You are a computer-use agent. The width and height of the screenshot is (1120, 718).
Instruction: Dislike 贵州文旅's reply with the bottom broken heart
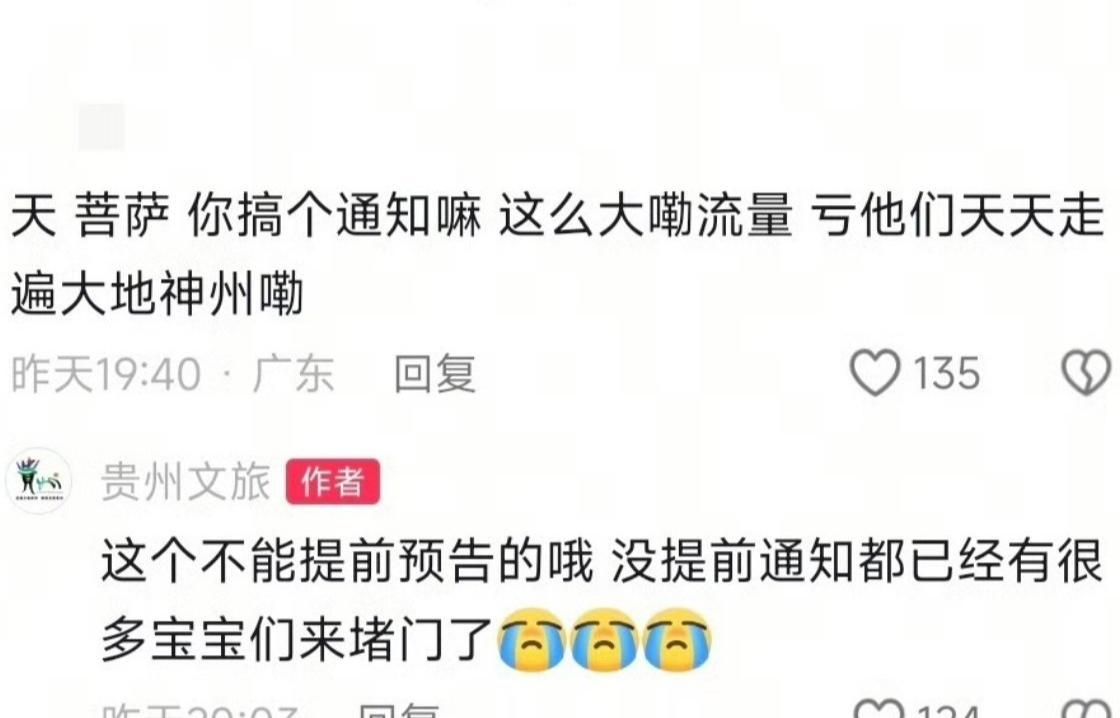[x=1086, y=710]
